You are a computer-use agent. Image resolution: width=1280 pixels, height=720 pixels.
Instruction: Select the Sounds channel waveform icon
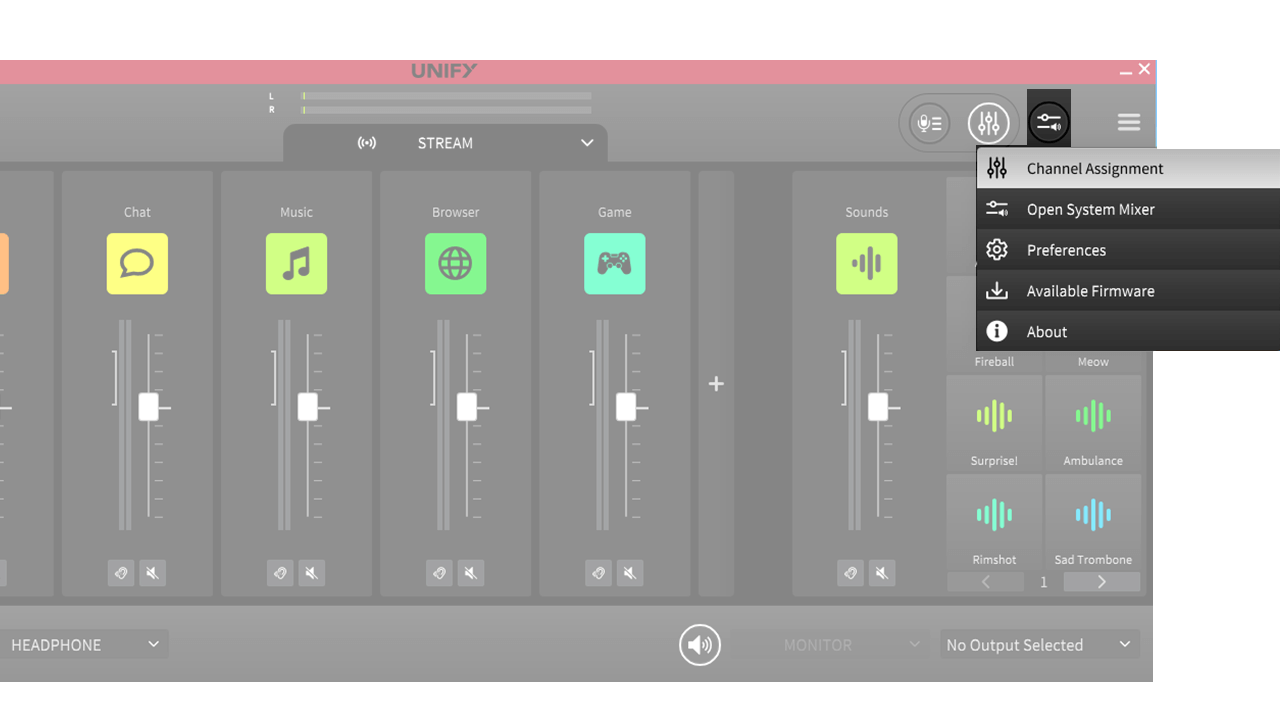[x=866, y=264]
